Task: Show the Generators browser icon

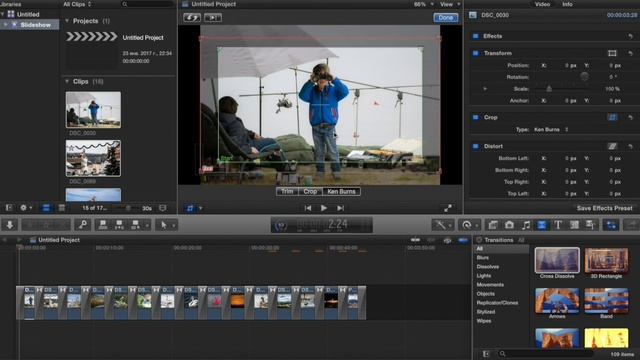Action: (574, 225)
